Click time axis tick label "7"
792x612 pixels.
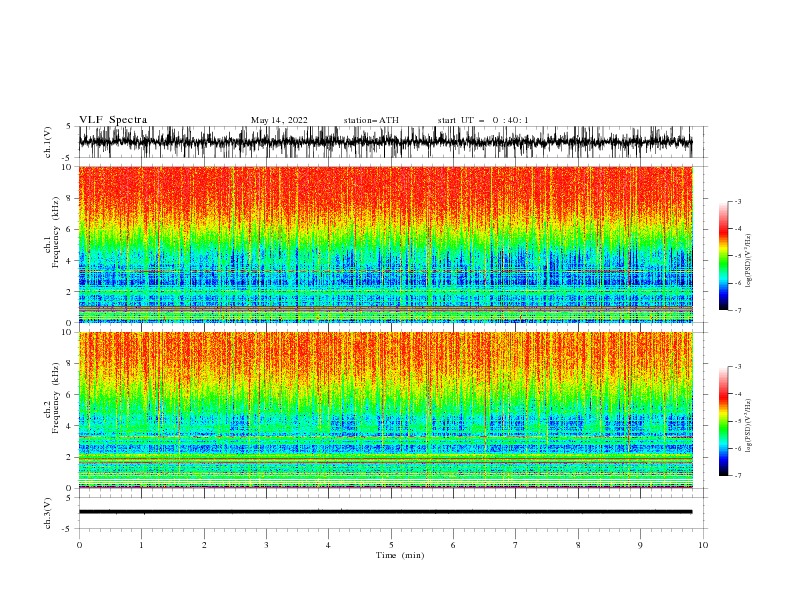pos(516,545)
